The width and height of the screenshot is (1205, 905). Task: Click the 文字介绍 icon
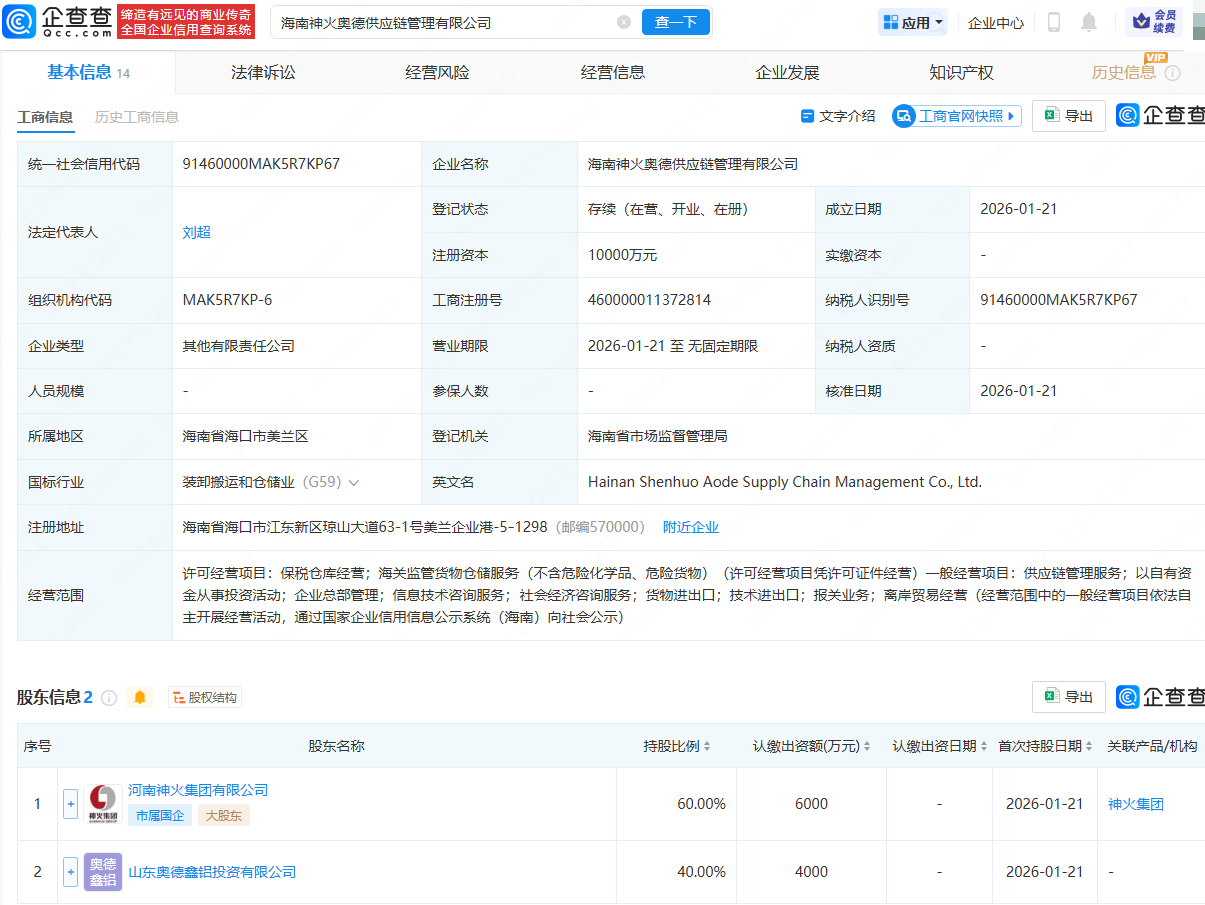810,115
